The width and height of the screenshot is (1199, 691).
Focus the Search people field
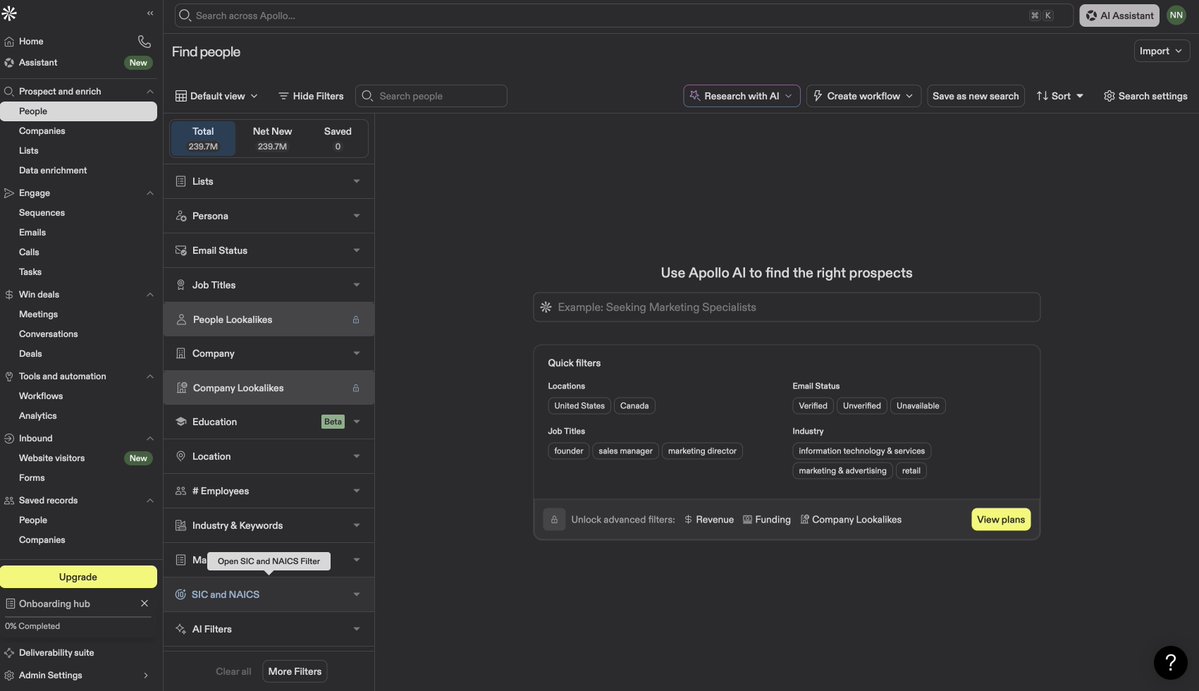pos(431,96)
